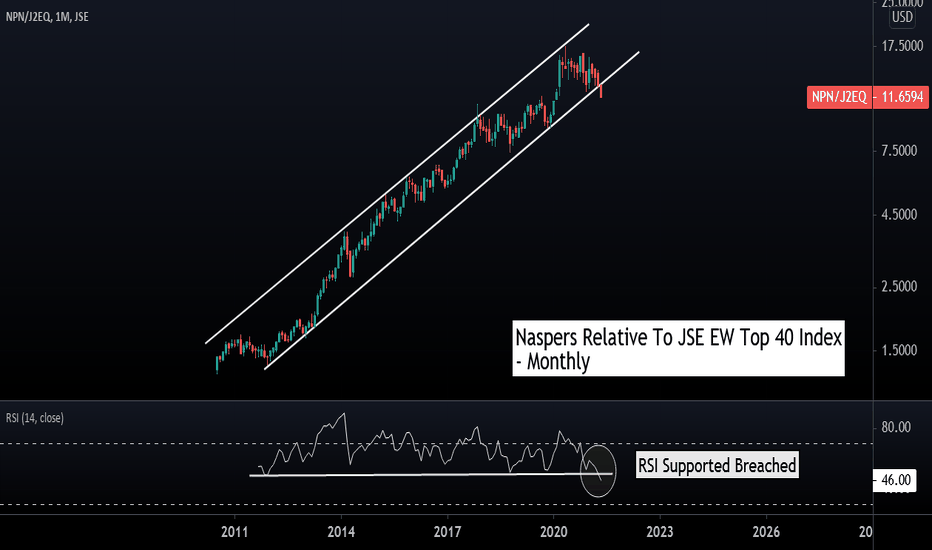The height and width of the screenshot is (550, 932).
Task: Click the red NPN/J2EQ price label
Action: 839,97
